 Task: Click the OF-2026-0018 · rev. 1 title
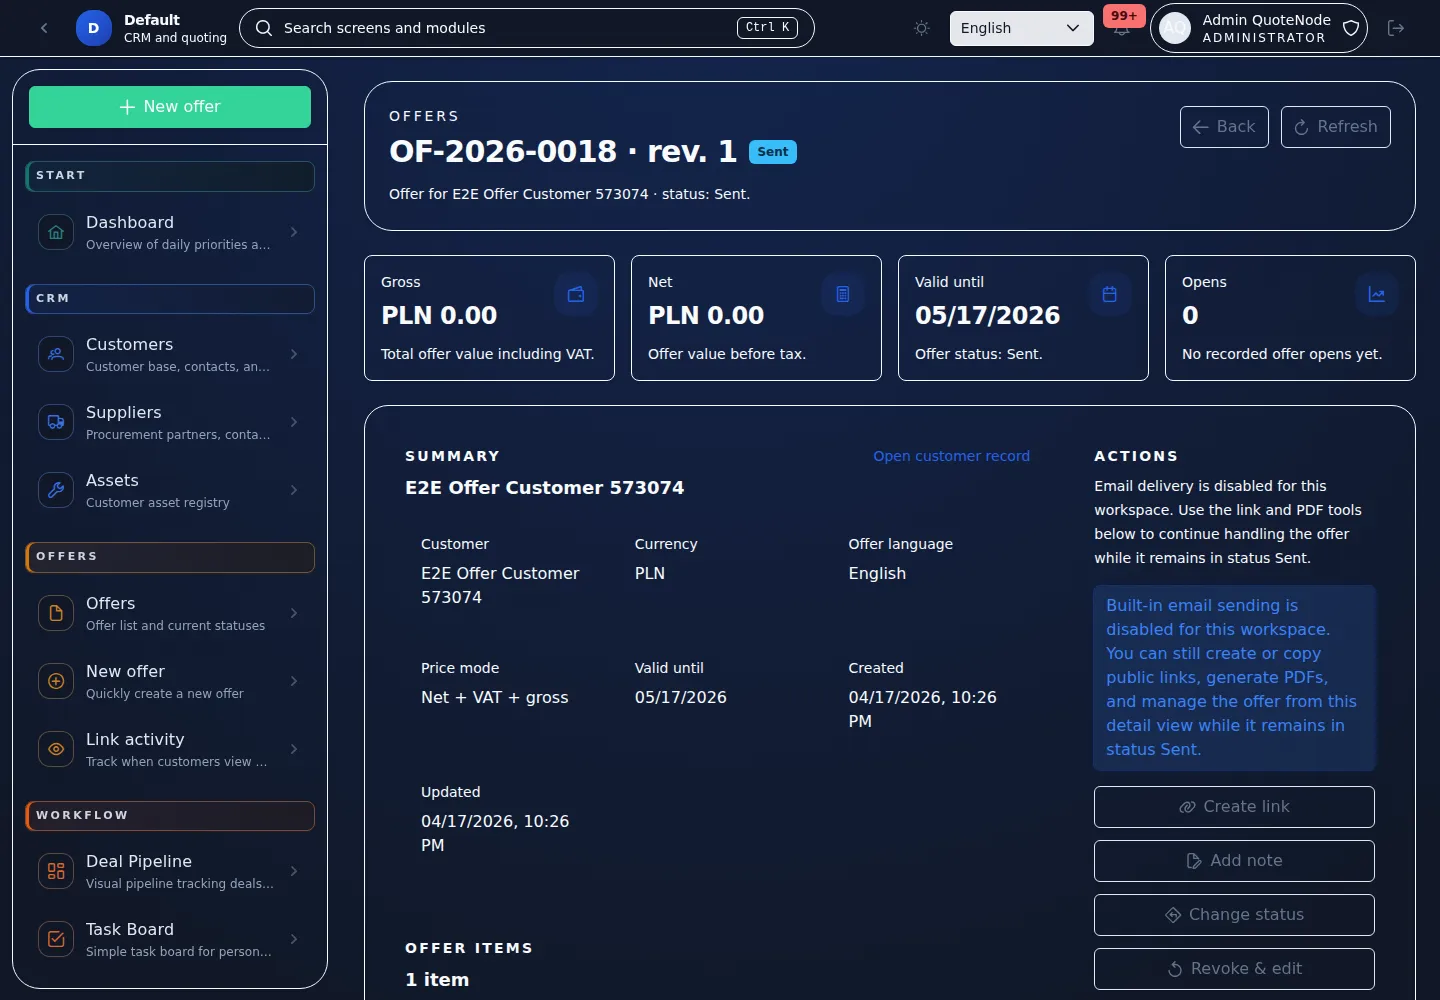click(563, 151)
